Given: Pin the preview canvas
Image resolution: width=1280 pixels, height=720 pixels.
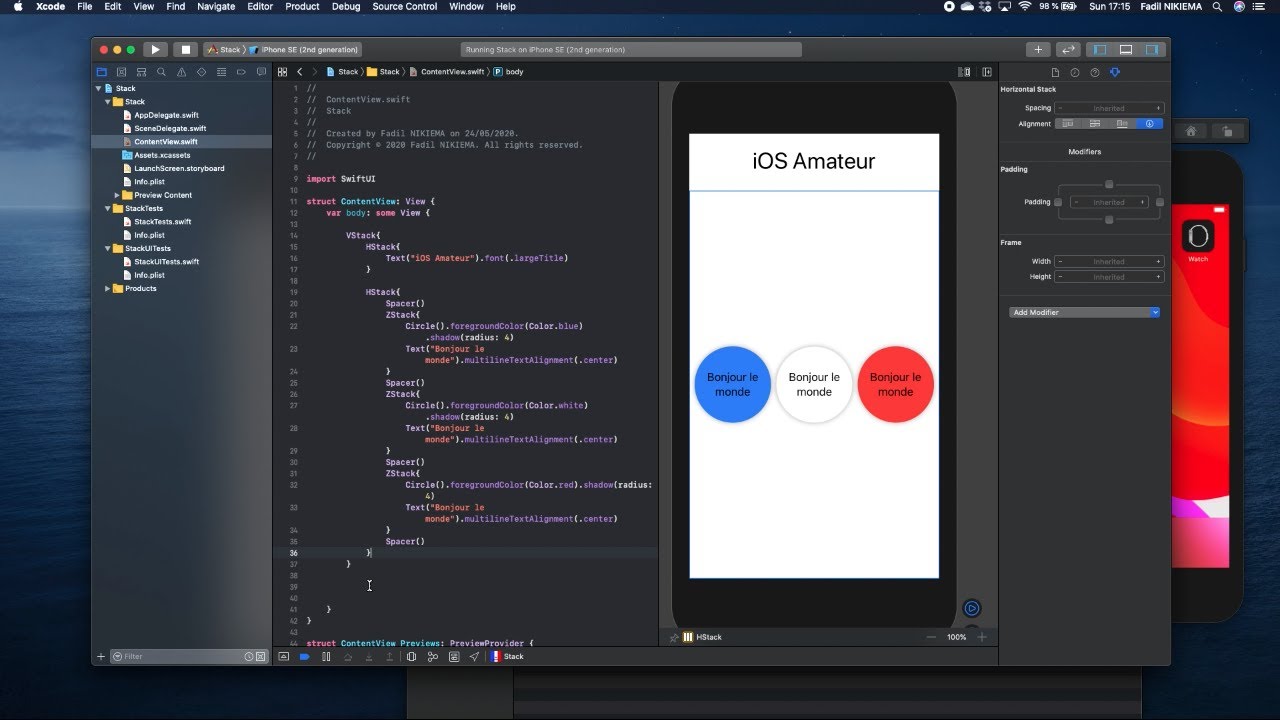Looking at the screenshot, I should coord(674,637).
